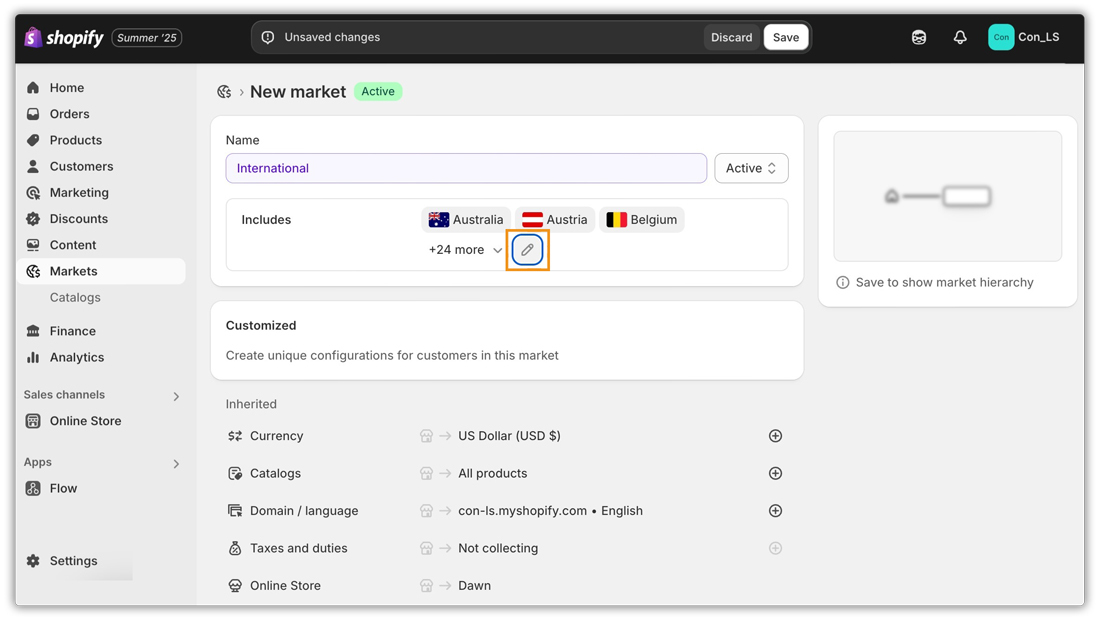Expand Apps section chevron

coord(176,464)
